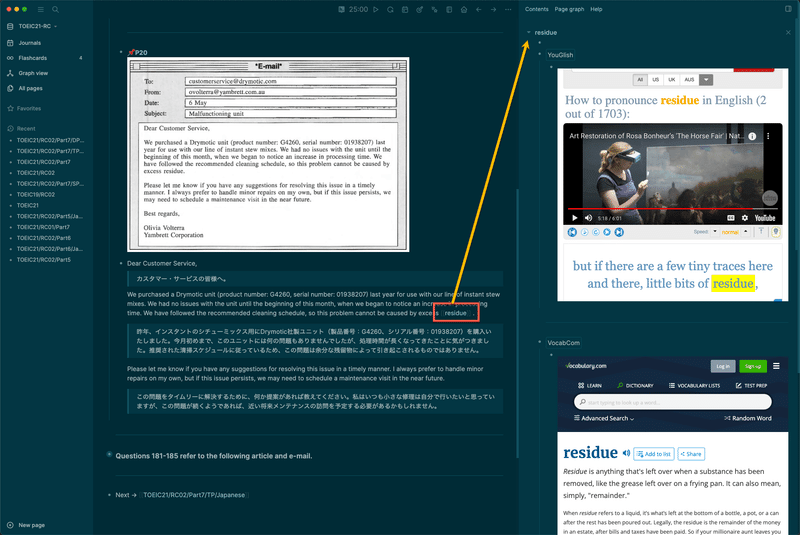Toggle YouGlish light bulb icon
This screenshot has width=800, height=535.
(776, 232)
